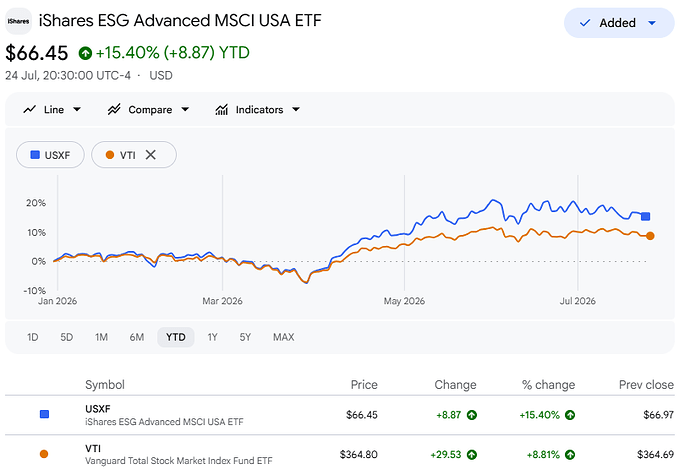Click the Compare chart icon
Viewport: 690px width, 475px height.
click(x=114, y=110)
